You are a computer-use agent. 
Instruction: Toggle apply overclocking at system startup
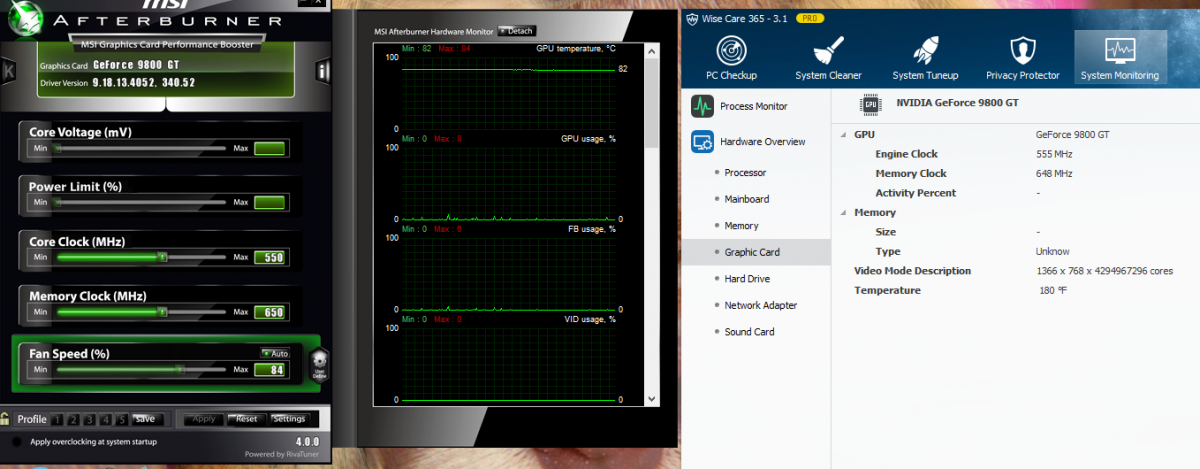click(x=17, y=442)
